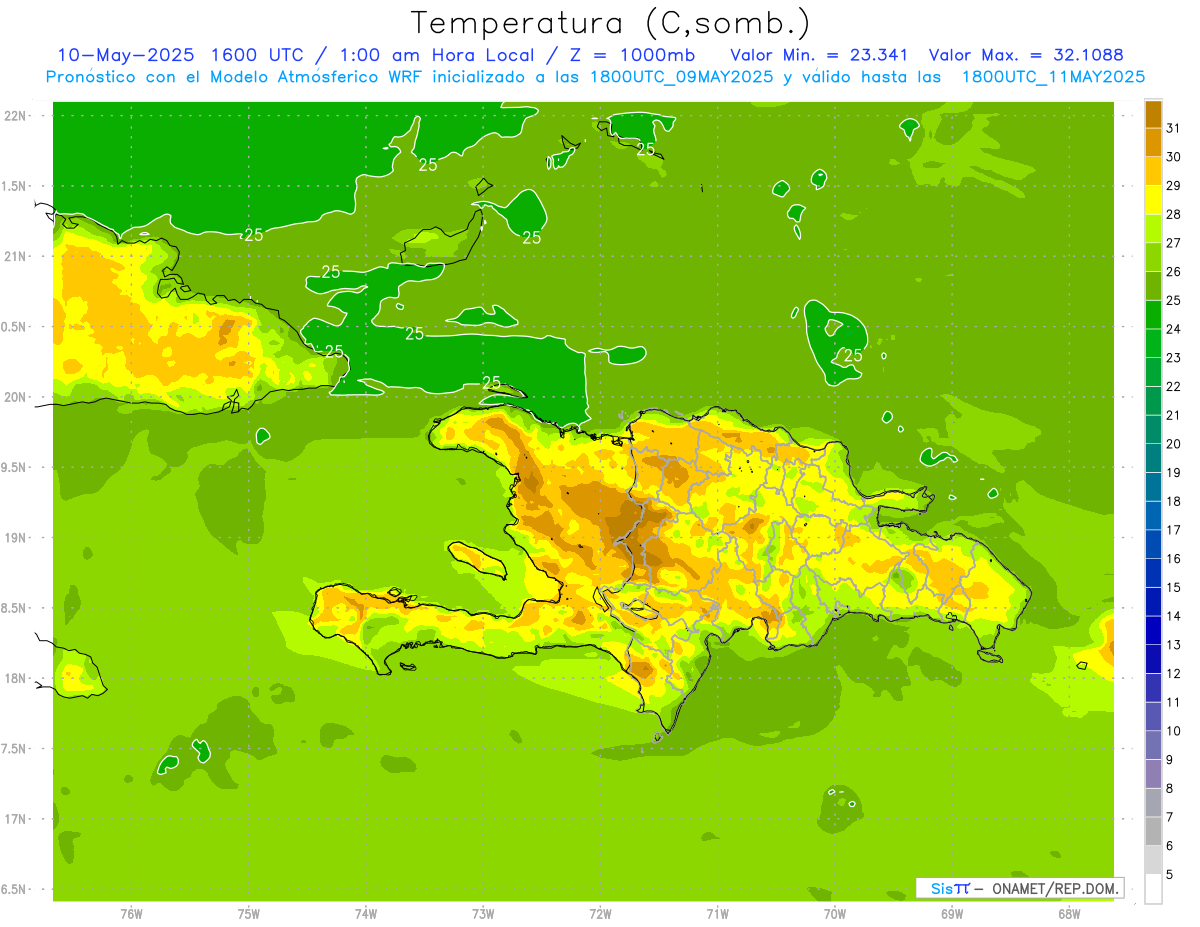Click the '72W' longitude axis label
Image resolution: width=1200 pixels, height=927 pixels.
[x=600, y=914]
